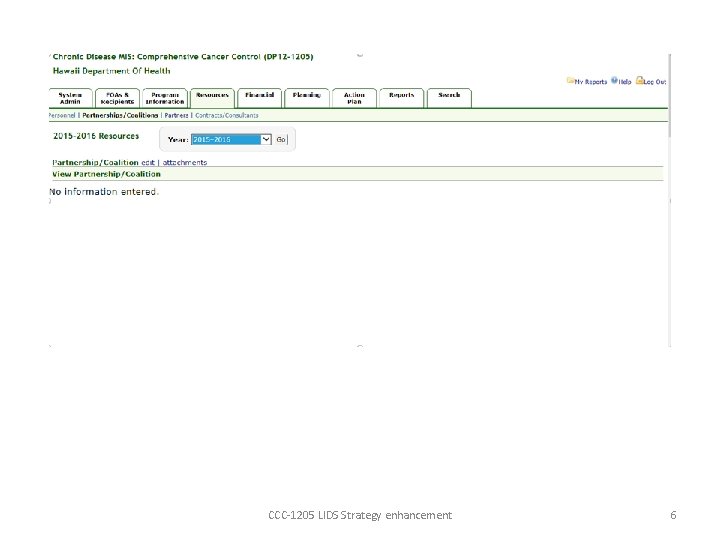Click the 'View Partnership/Coalition' heading
Screen dimensions: 720x540
pyautogui.click(x=107, y=174)
